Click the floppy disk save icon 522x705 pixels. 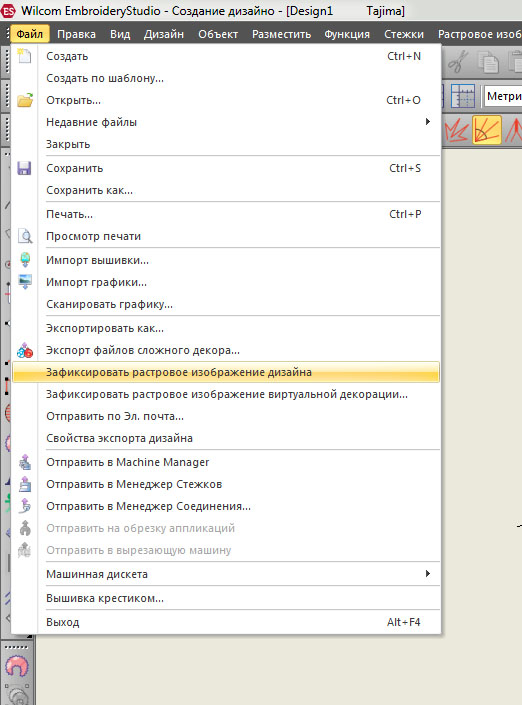point(24,168)
